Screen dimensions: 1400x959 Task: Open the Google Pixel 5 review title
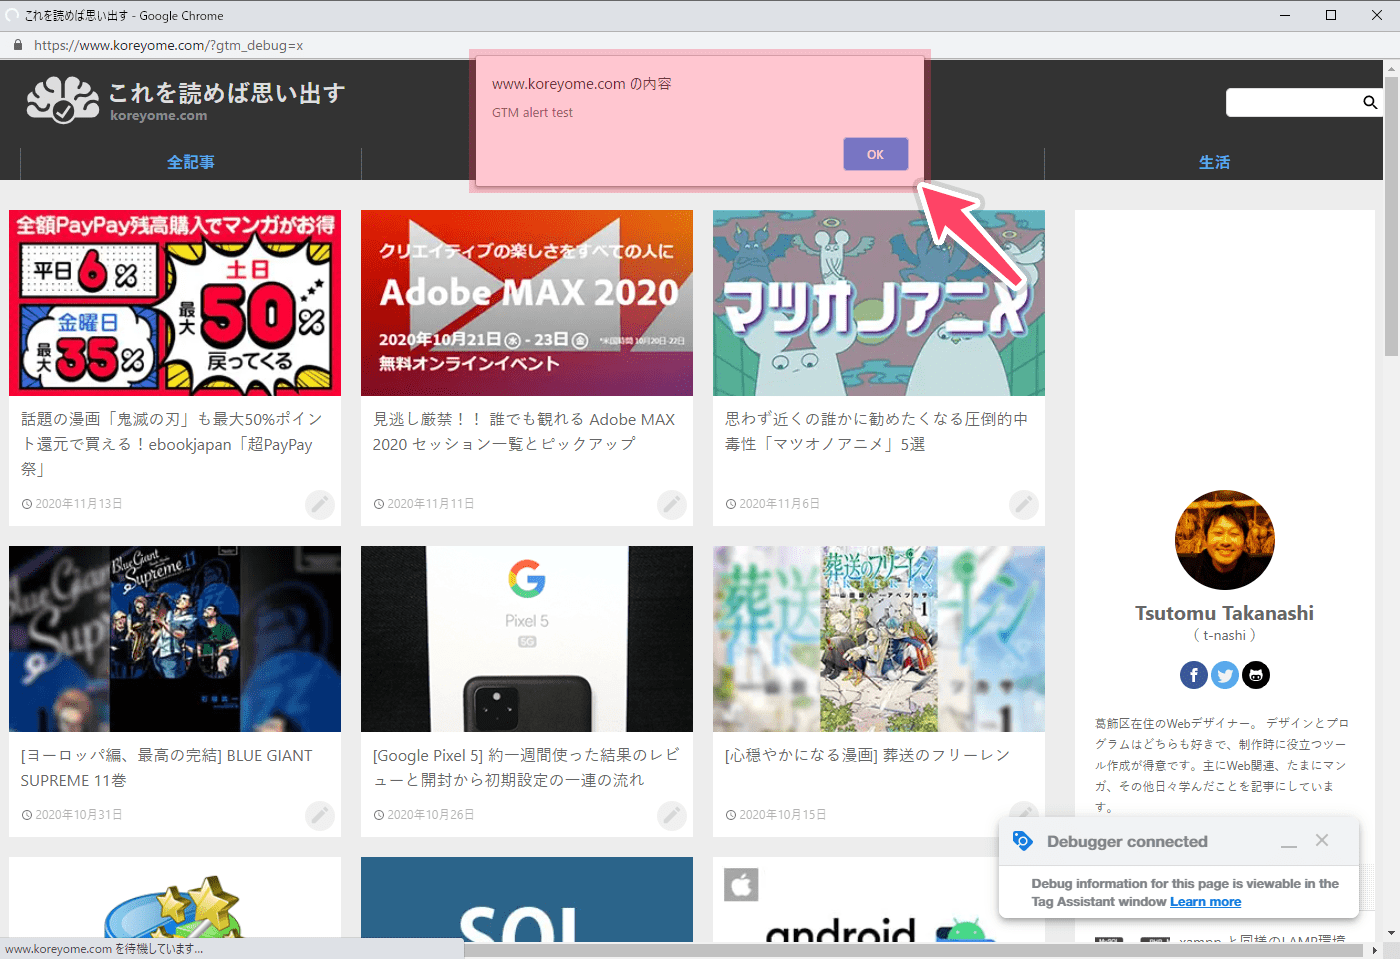(x=526, y=767)
